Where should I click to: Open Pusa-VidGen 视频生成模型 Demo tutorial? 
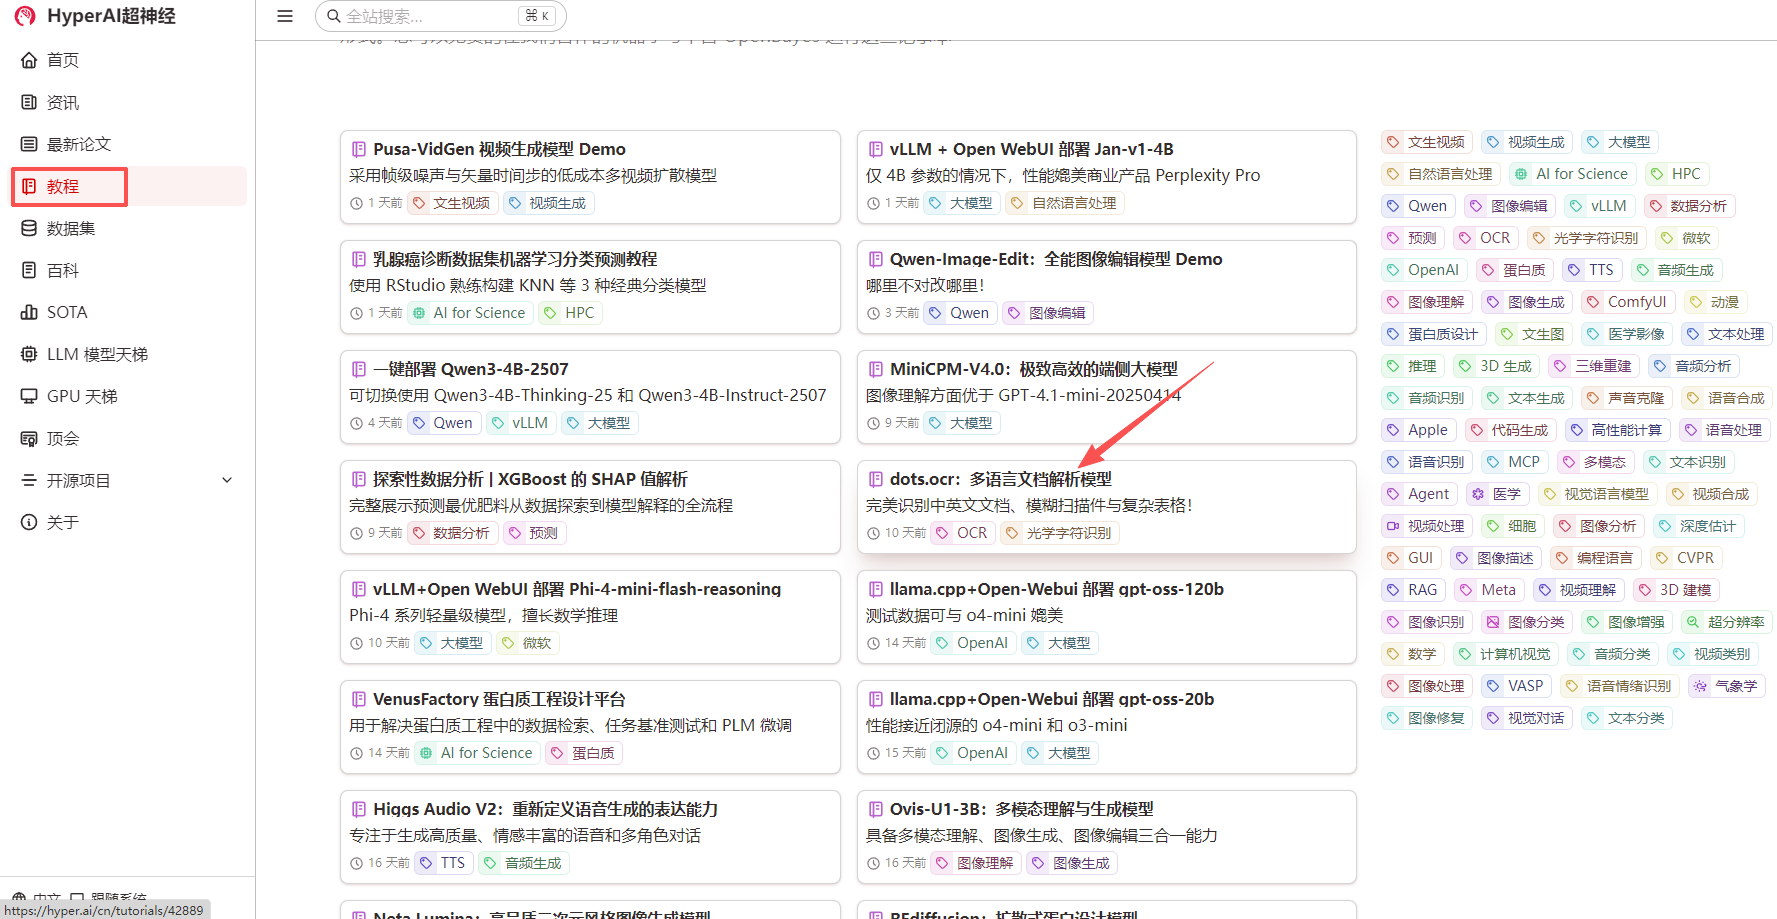[x=499, y=149]
